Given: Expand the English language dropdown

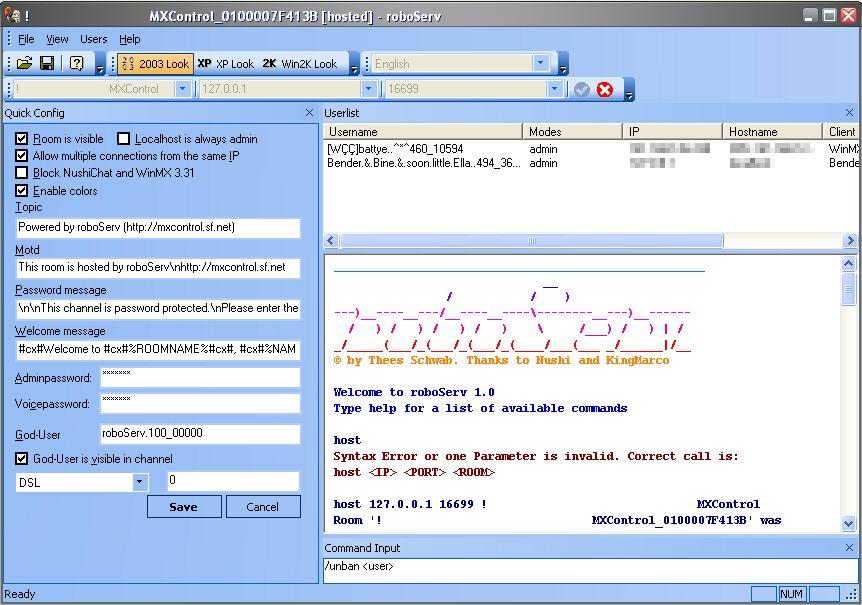Looking at the screenshot, I should click(x=541, y=63).
